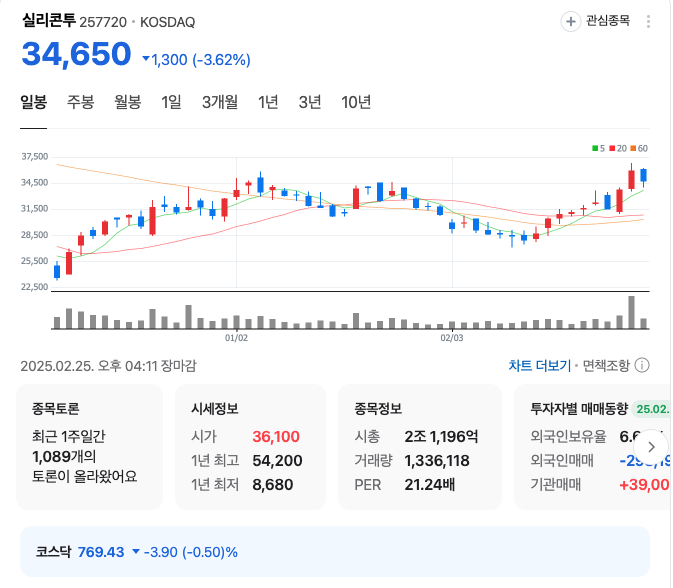Click the 외국인매매 row label
This screenshot has height=588, width=673.
[562, 461]
